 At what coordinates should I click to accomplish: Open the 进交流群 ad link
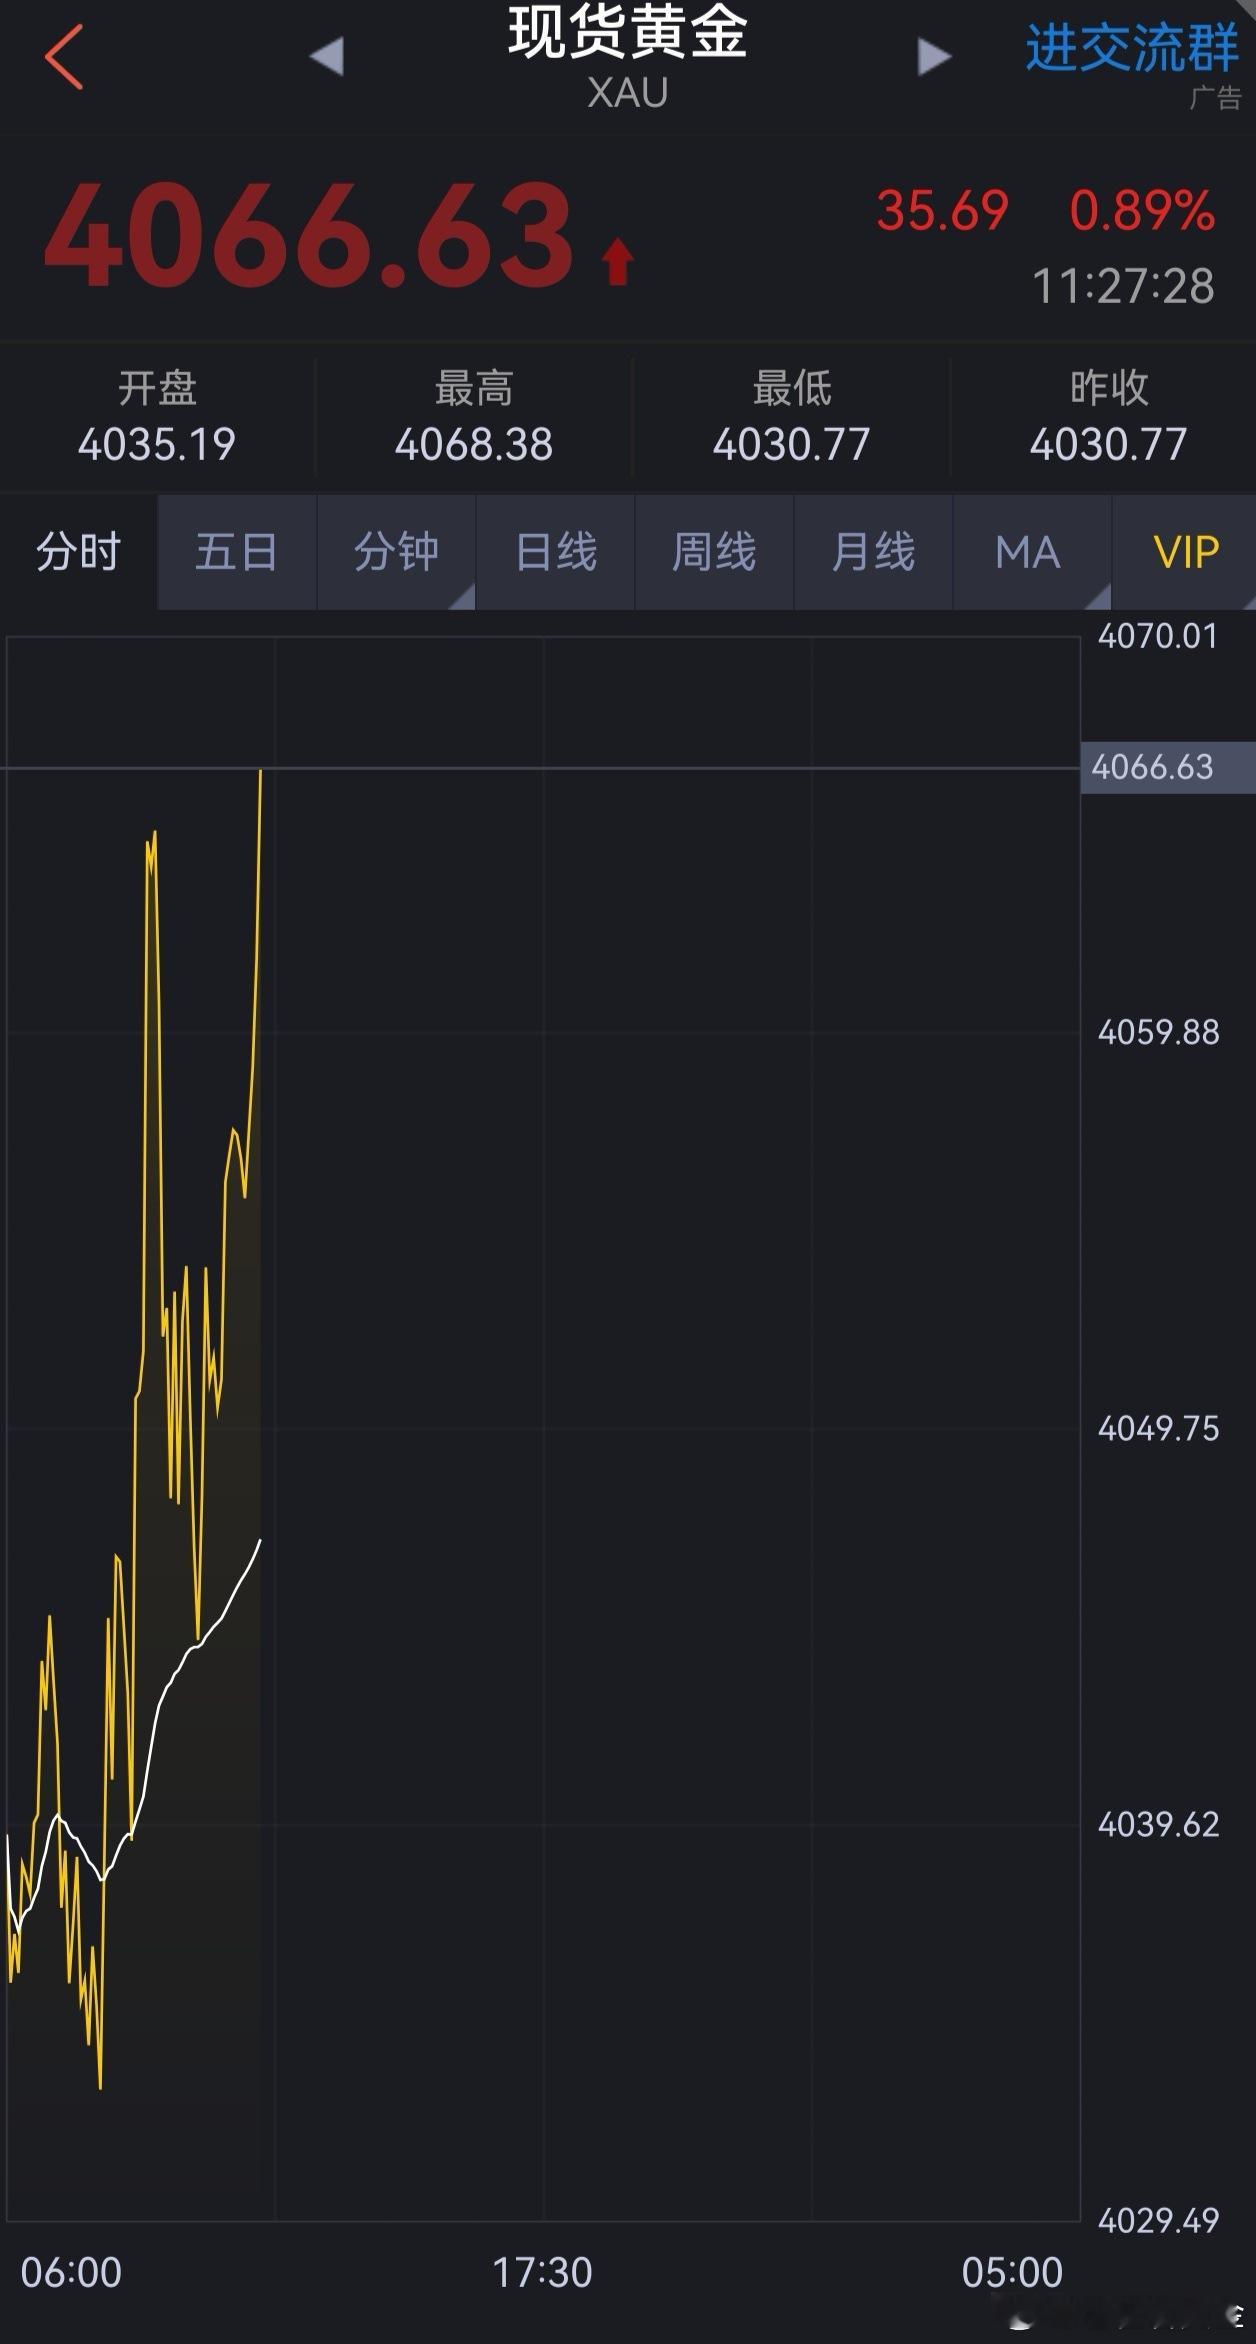pyautogui.click(x=1132, y=48)
